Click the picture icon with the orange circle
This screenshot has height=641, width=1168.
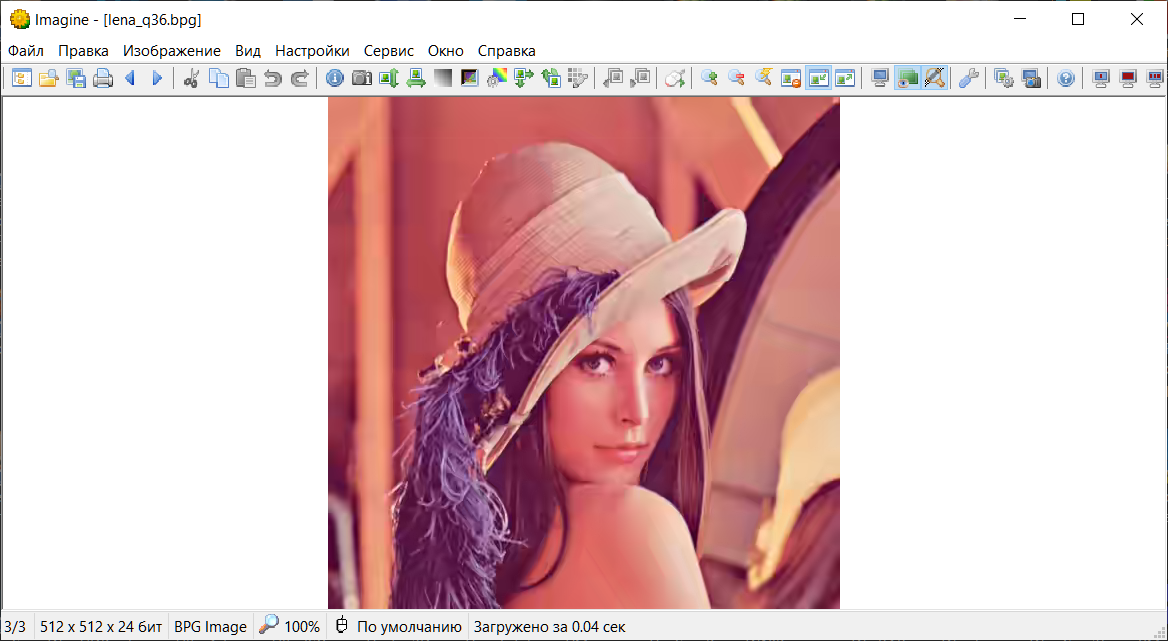790,77
